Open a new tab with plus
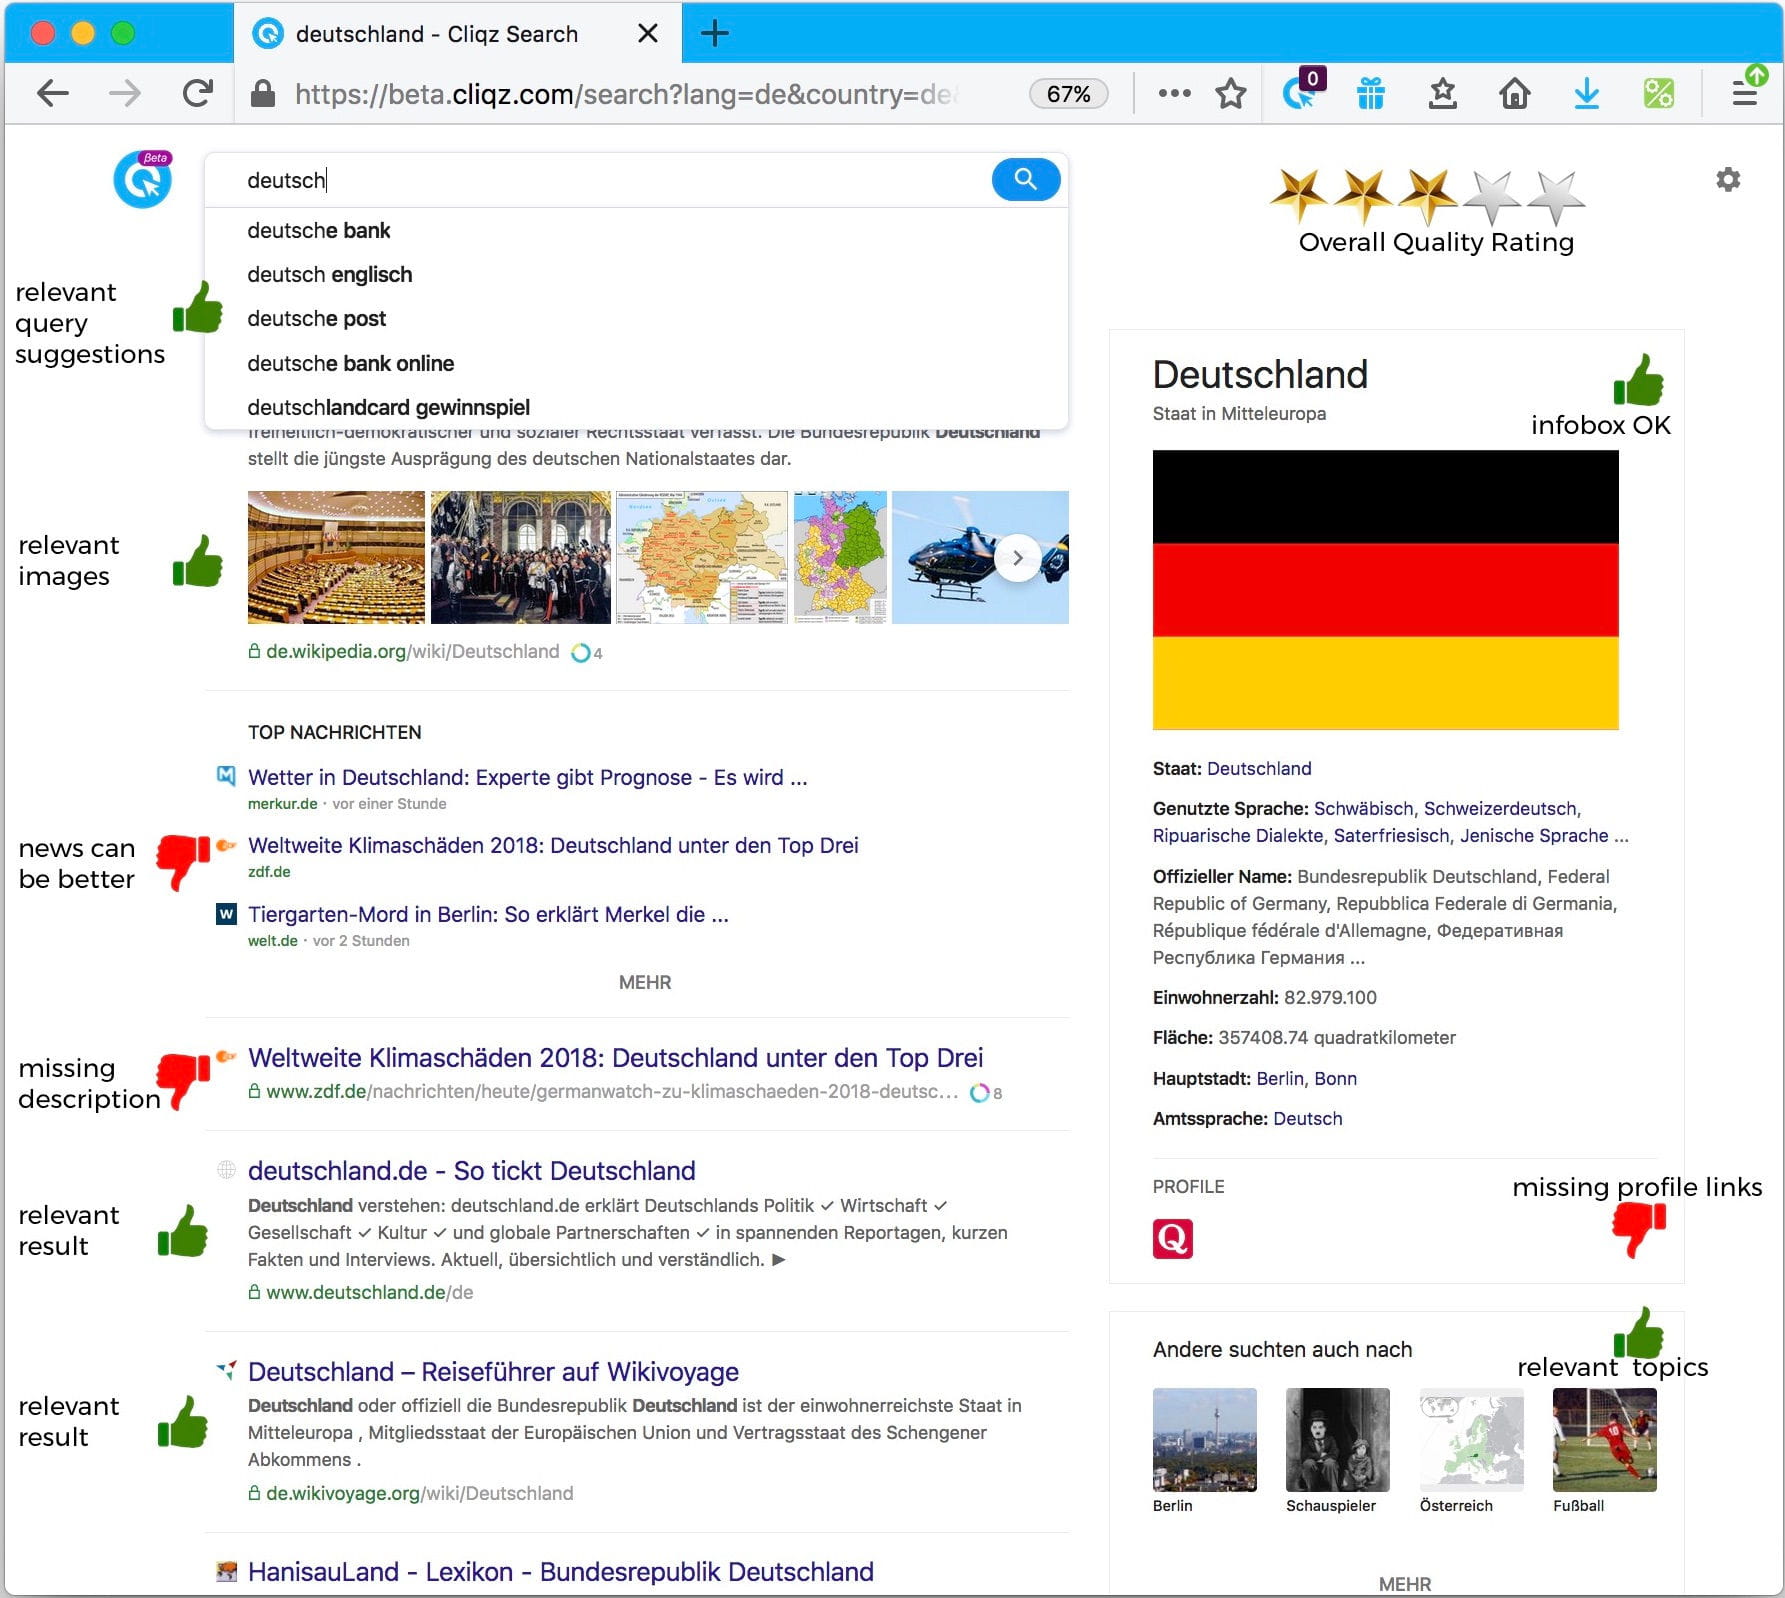 tap(714, 34)
